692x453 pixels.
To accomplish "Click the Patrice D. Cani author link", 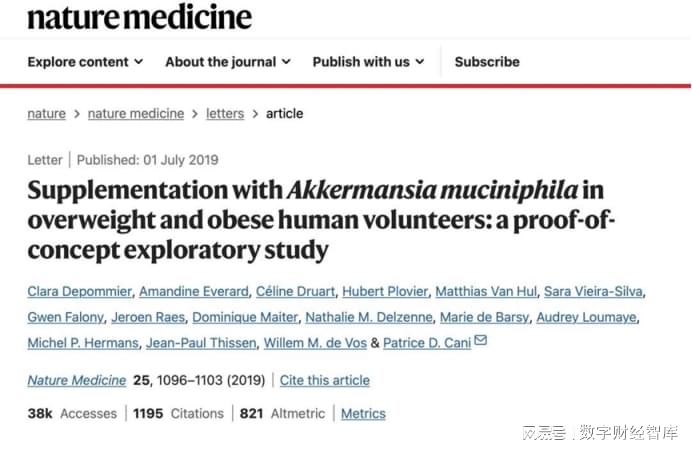I will [427, 343].
